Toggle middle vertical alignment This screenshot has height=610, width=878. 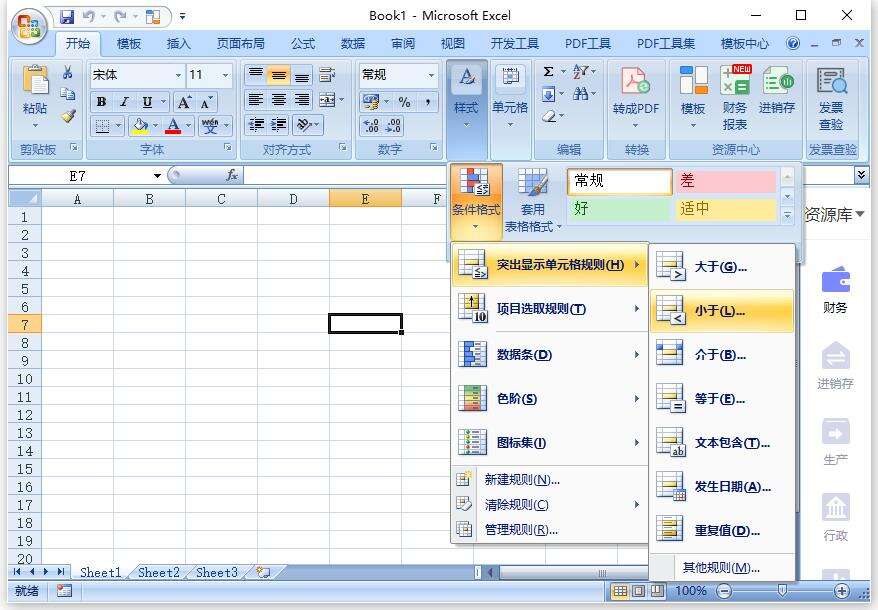pos(279,74)
